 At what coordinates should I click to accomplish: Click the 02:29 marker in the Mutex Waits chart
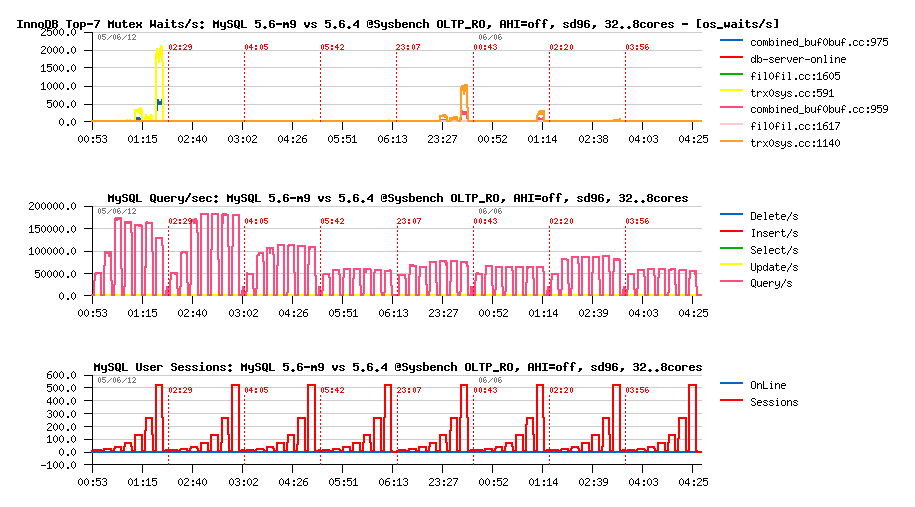tap(180, 47)
